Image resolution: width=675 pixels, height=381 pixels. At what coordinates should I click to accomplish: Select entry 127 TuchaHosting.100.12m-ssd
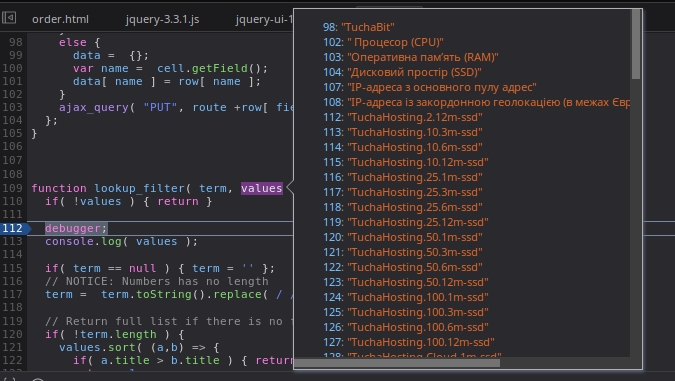point(409,342)
